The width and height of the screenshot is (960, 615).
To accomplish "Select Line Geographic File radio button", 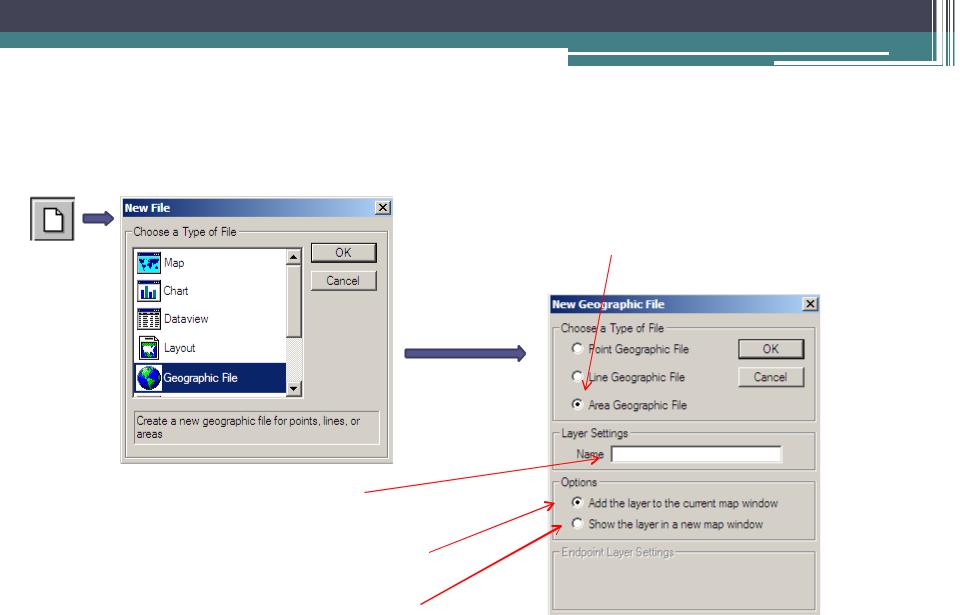I will pos(577,376).
